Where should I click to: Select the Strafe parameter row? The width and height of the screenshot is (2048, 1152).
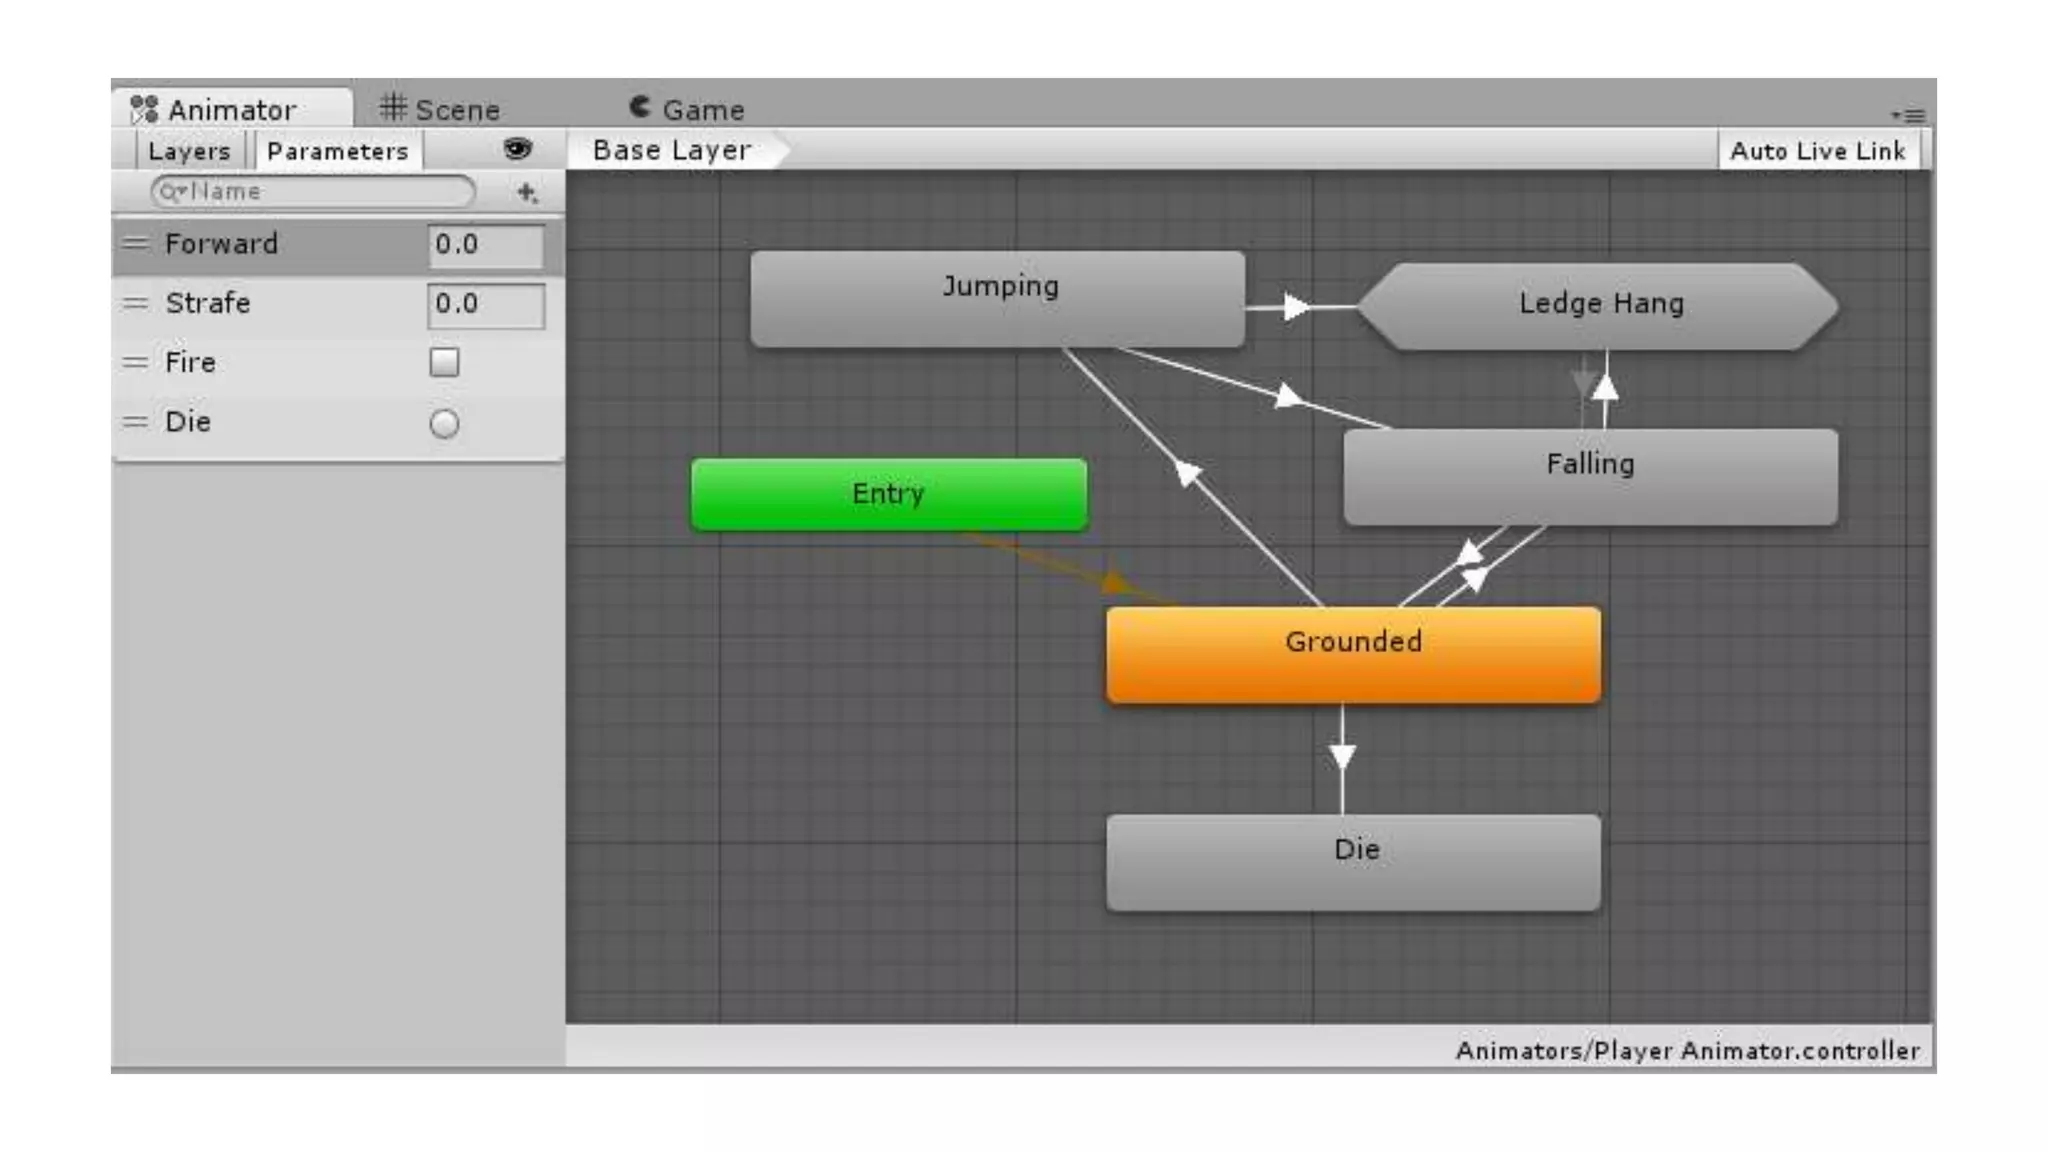click(338, 304)
